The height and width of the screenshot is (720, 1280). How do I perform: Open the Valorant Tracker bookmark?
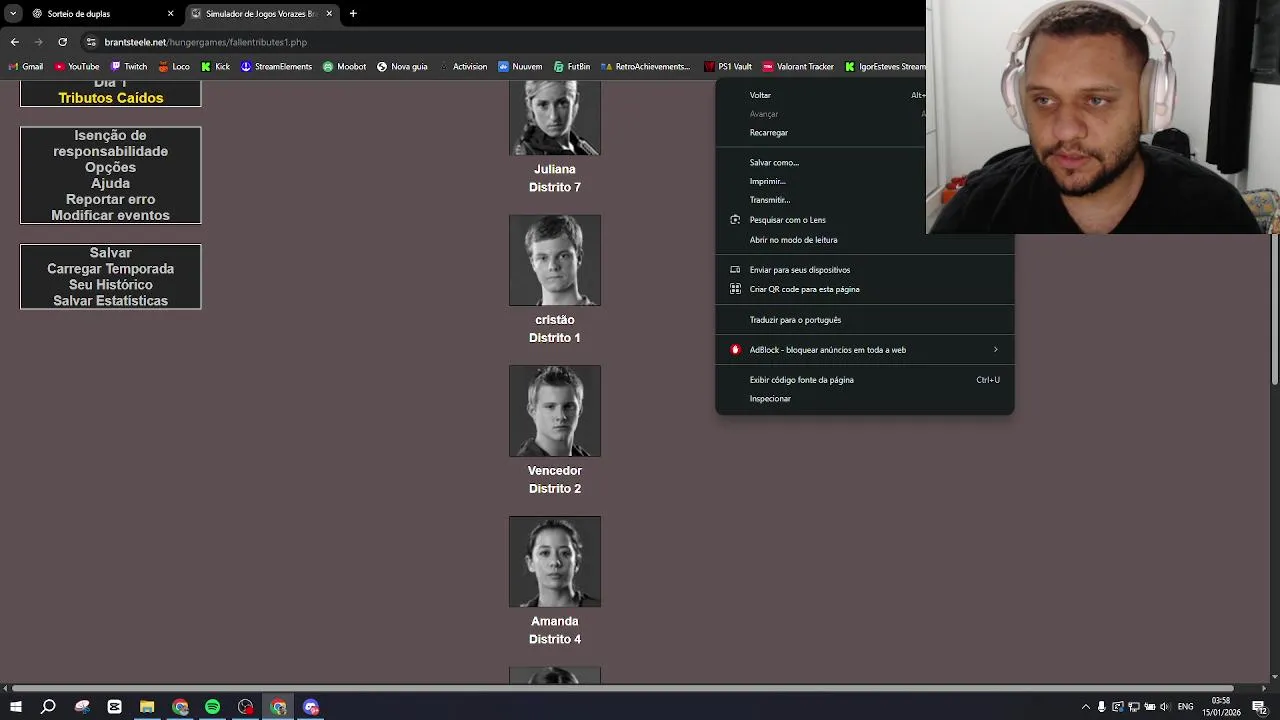pos(798,67)
